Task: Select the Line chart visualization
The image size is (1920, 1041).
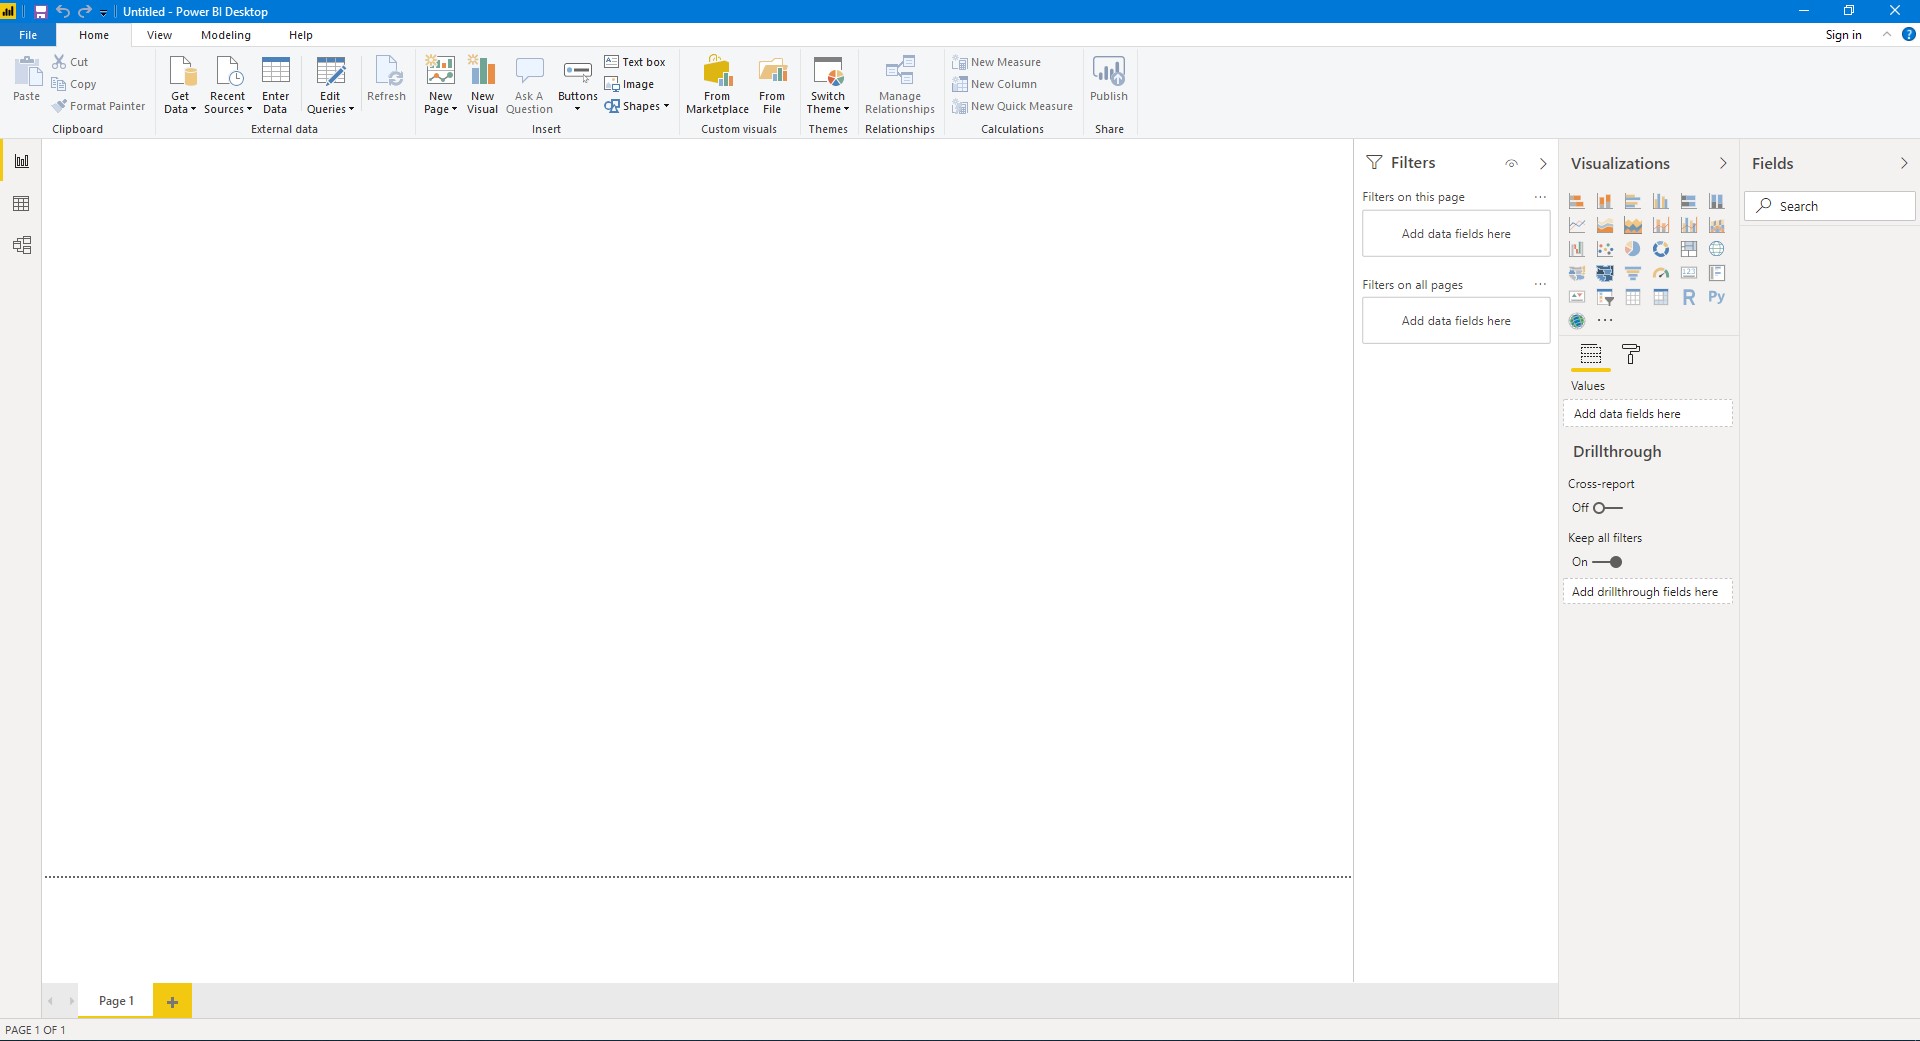Action: click(1577, 225)
